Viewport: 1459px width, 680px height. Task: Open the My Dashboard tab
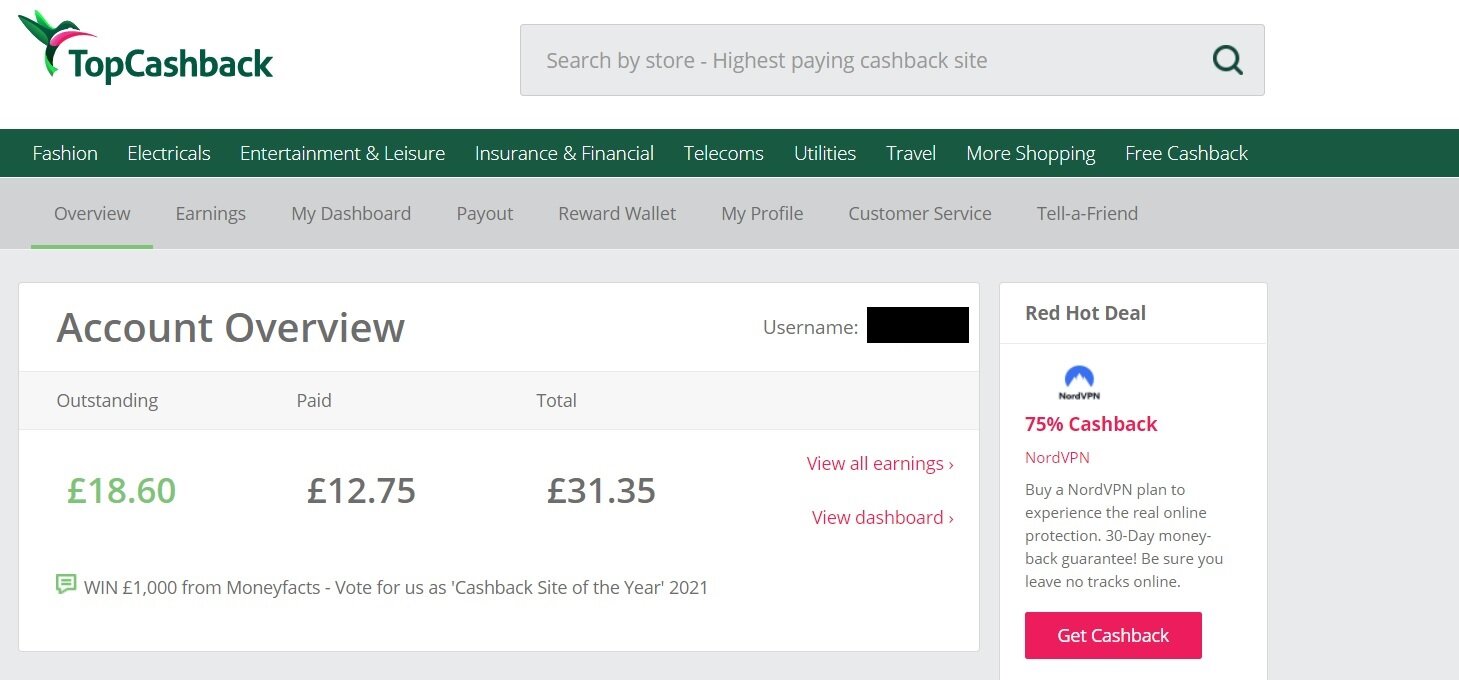tap(351, 213)
